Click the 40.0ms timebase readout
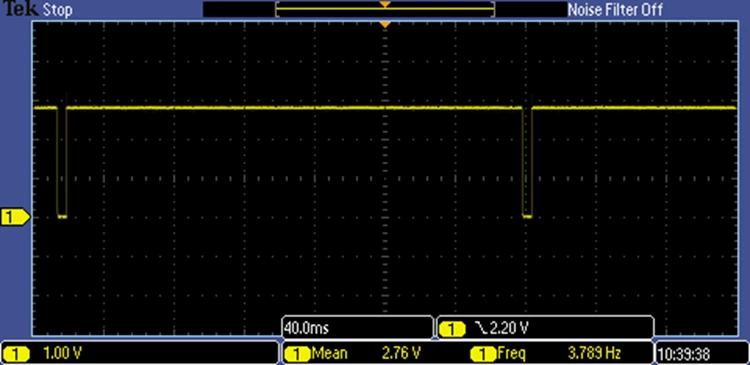Screen dimensions: 750x365 pyautogui.click(x=306, y=328)
